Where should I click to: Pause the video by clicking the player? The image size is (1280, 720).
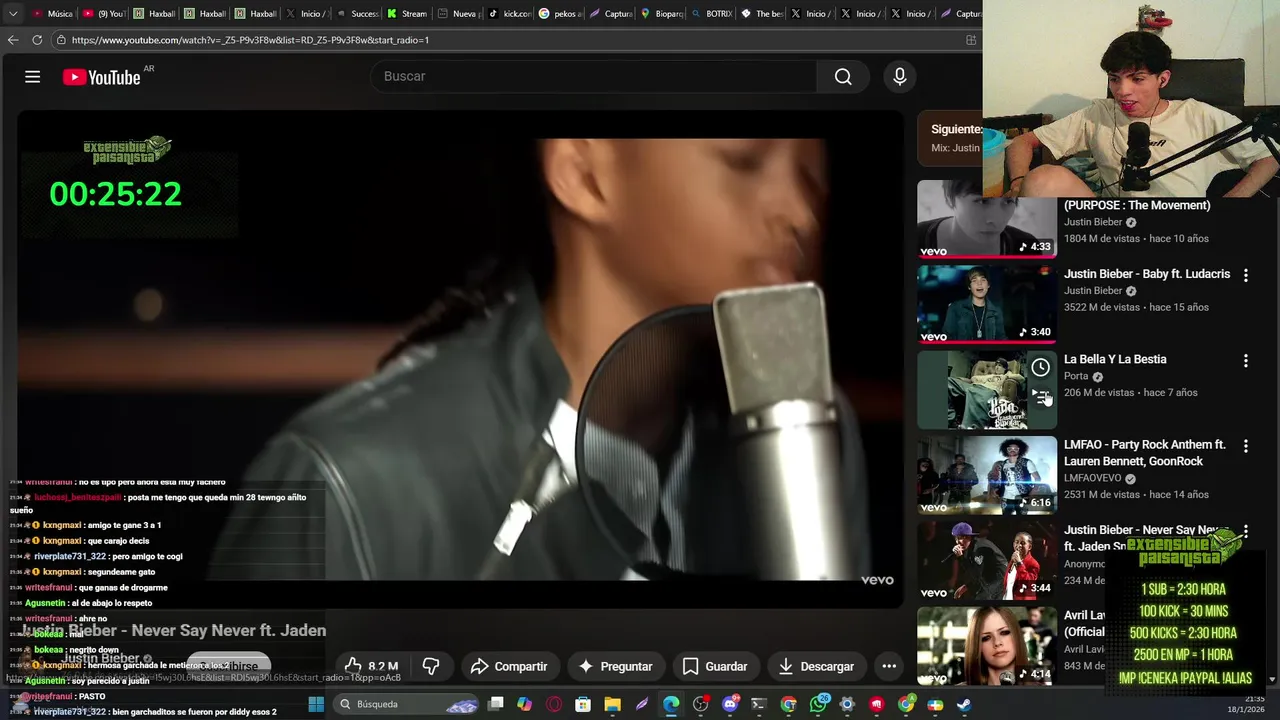point(460,358)
